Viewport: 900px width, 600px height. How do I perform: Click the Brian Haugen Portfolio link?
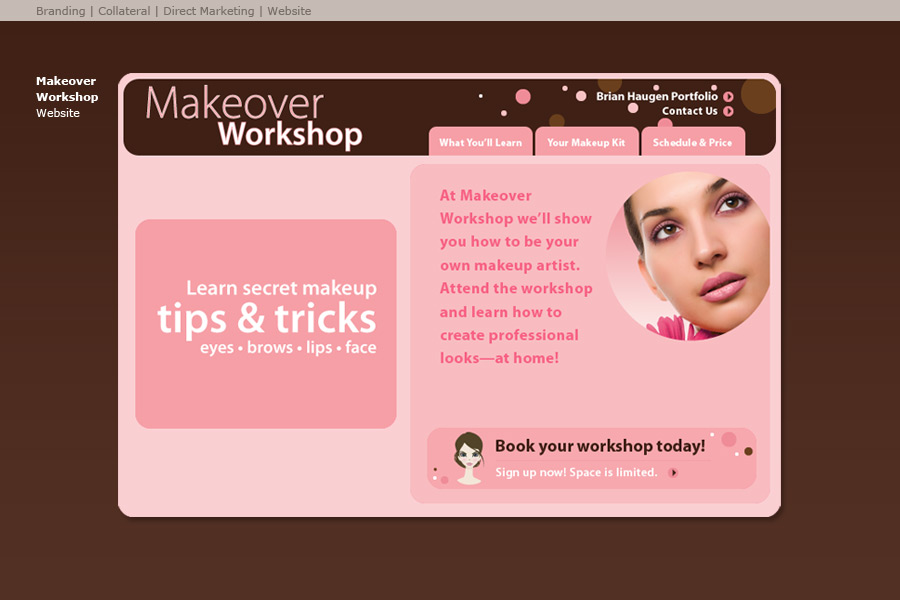point(656,97)
